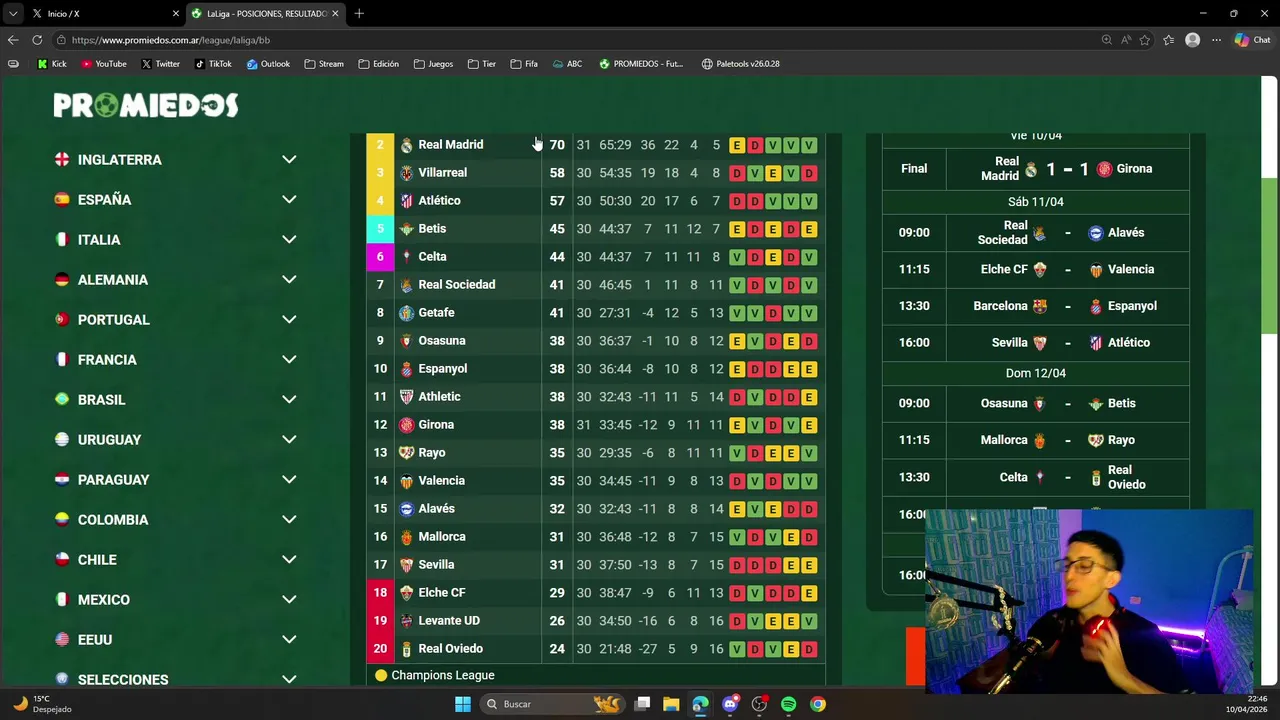Viewport: 1280px width, 720px height.
Task: Add this page to favorites star
Action: 1144,40
